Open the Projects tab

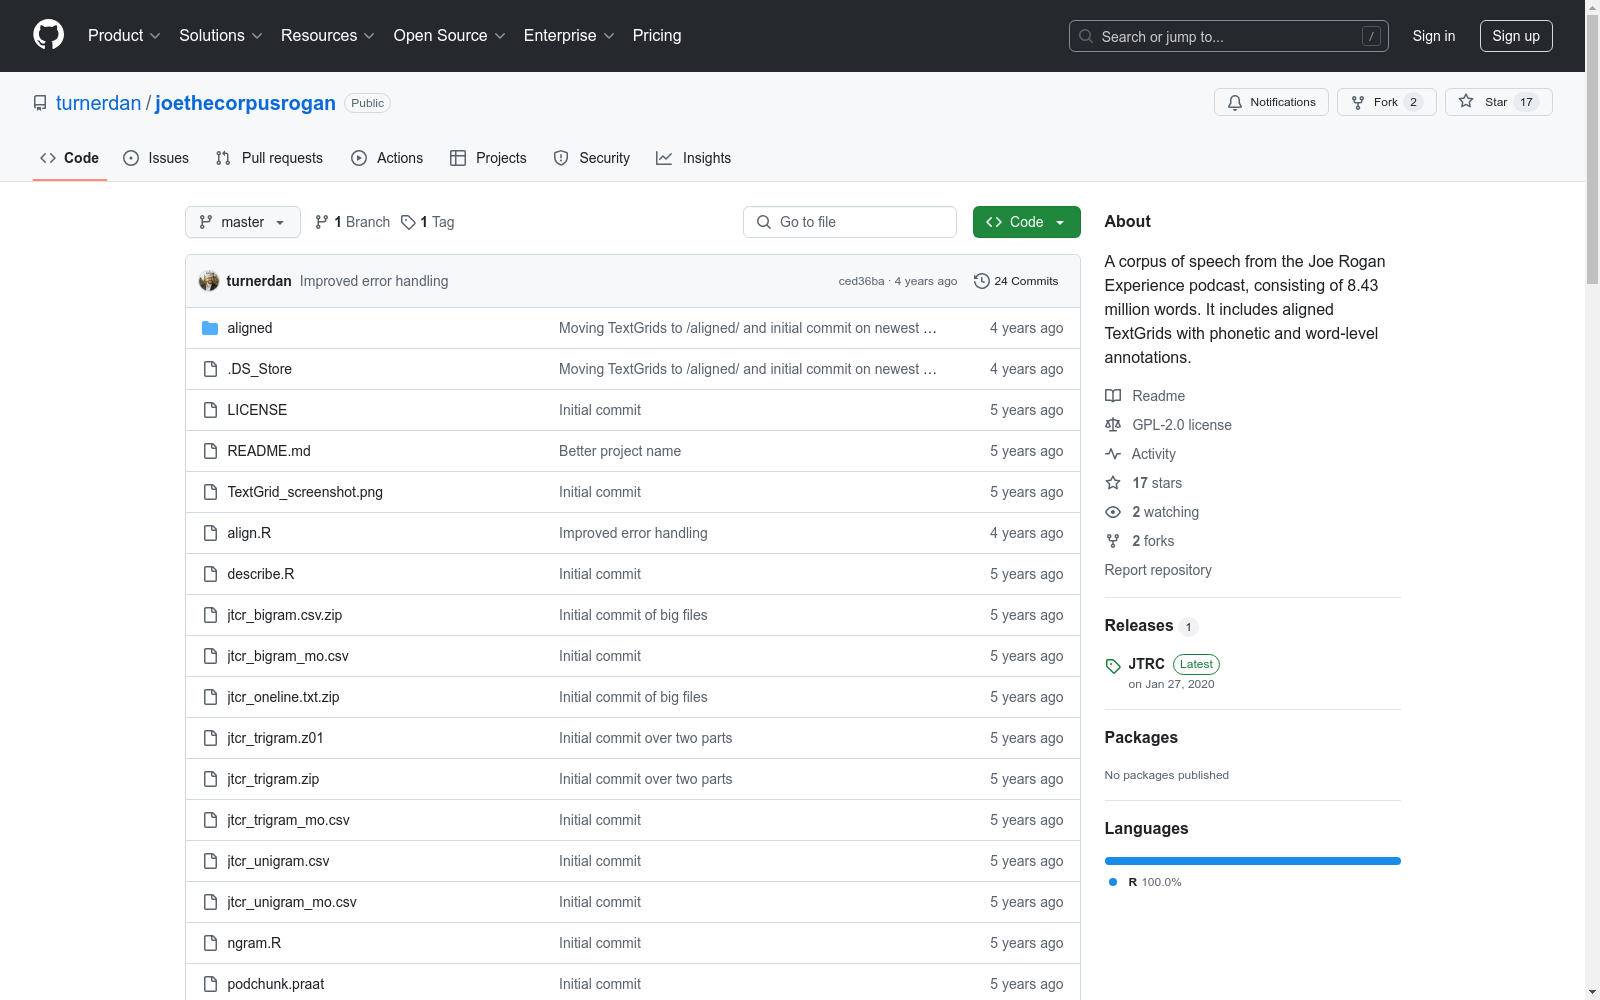(488, 158)
